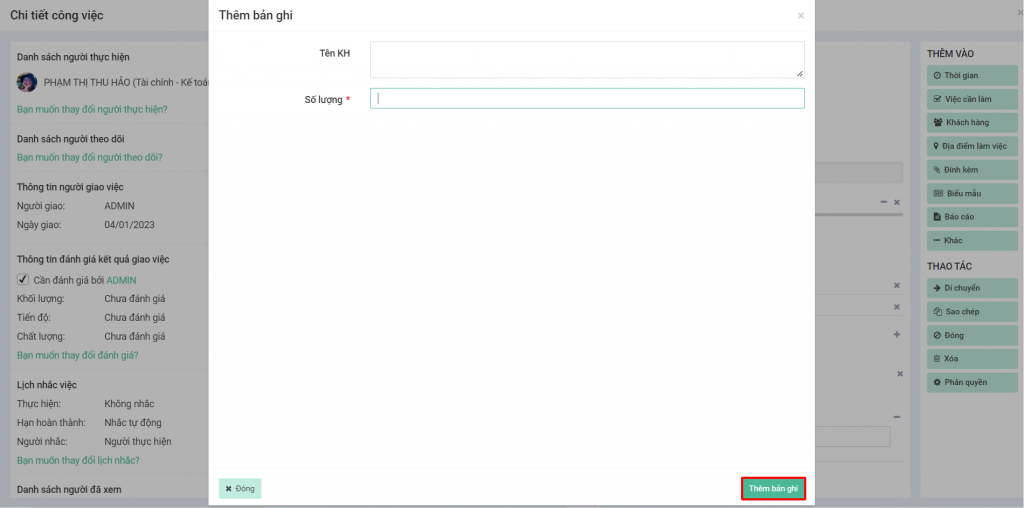
Task: Open 'Bạn muốn thay đổi người thực hiện?' link
Action: tap(92, 109)
